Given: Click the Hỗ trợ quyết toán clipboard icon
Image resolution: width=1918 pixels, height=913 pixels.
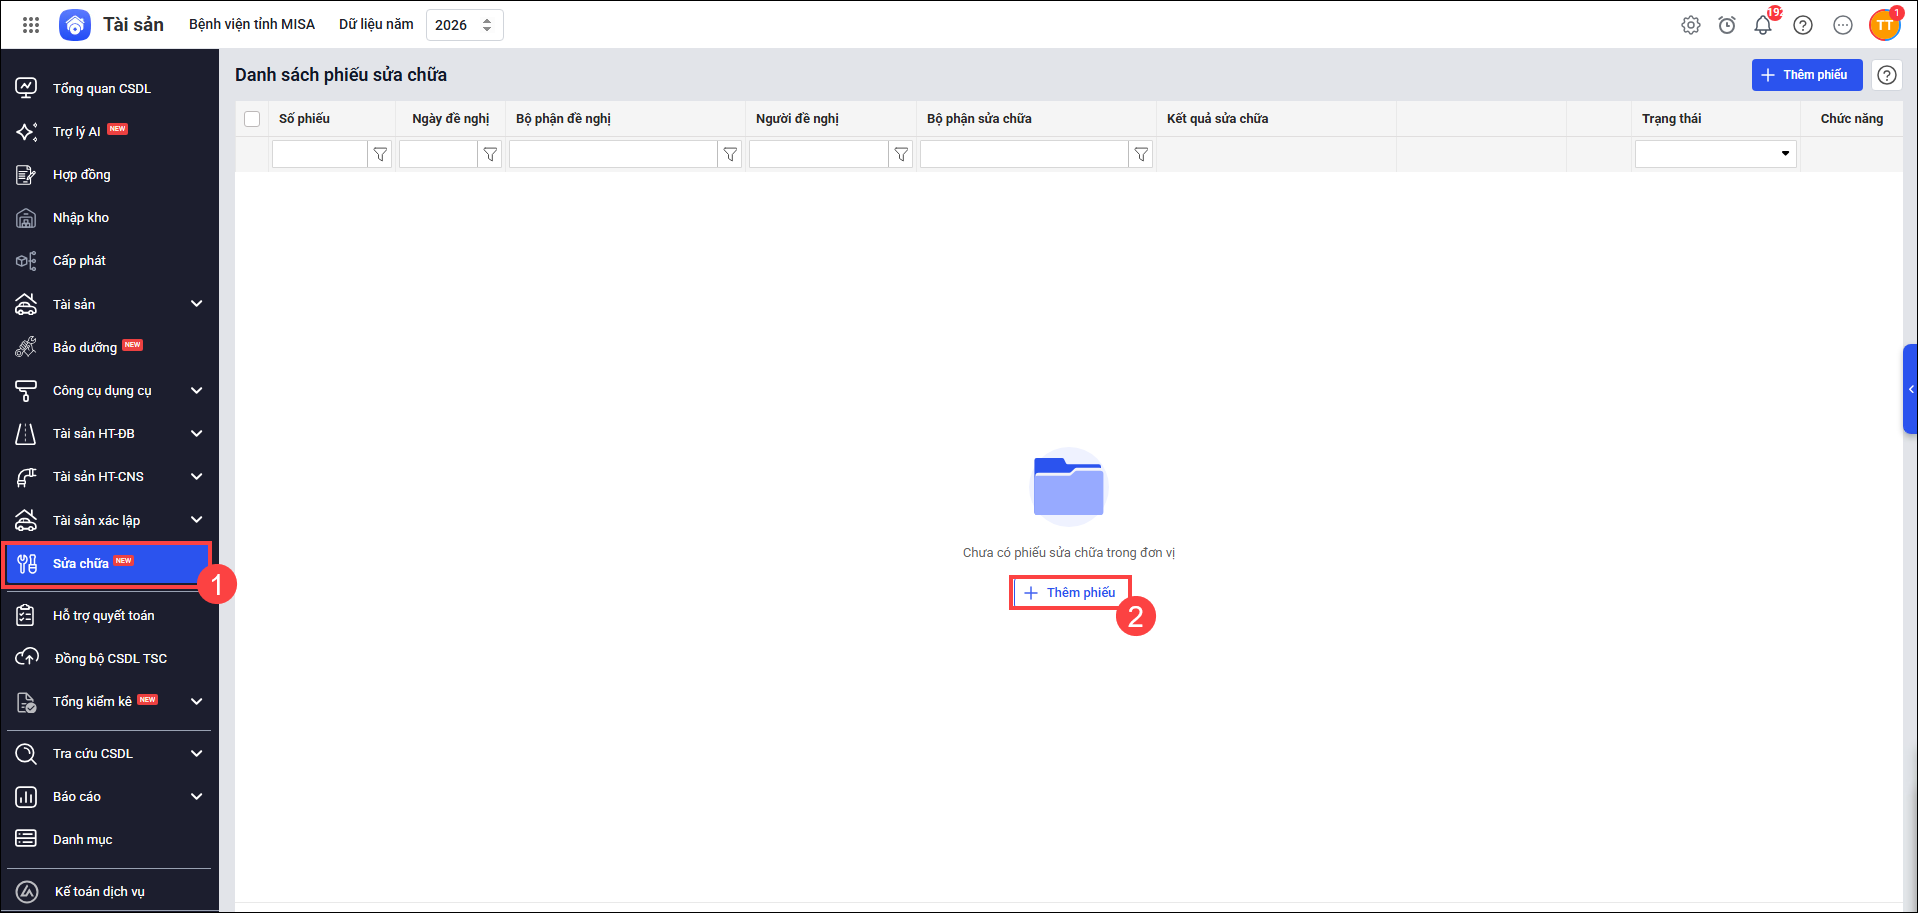Looking at the screenshot, I should click(26, 615).
